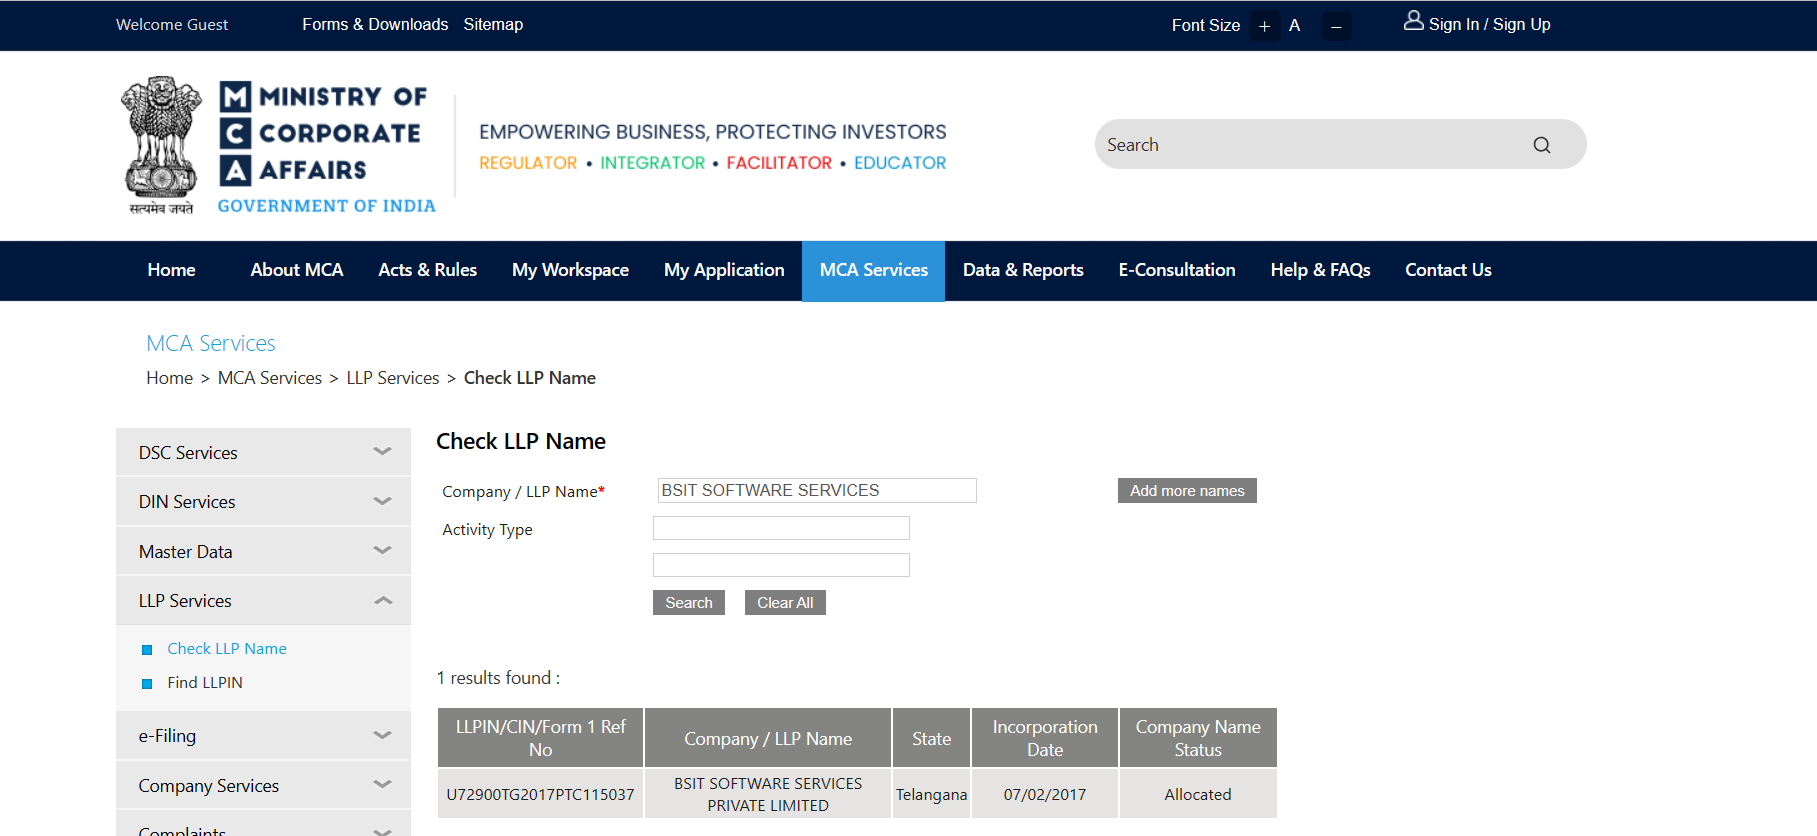1817x836 pixels.
Task: Open the MCA Services menu
Action: pos(873,270)
